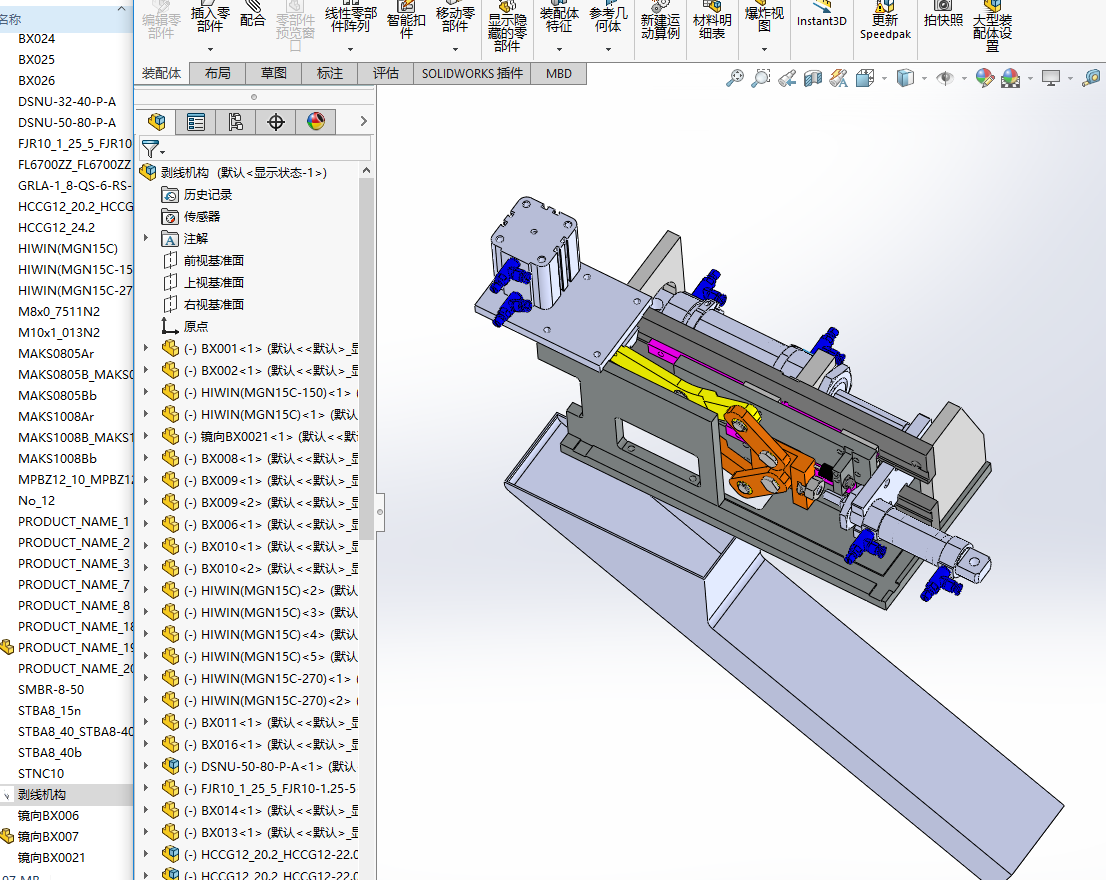Open DisplayManager color ball tab
Screen dimensions: 1106x880
click(316, 122)
